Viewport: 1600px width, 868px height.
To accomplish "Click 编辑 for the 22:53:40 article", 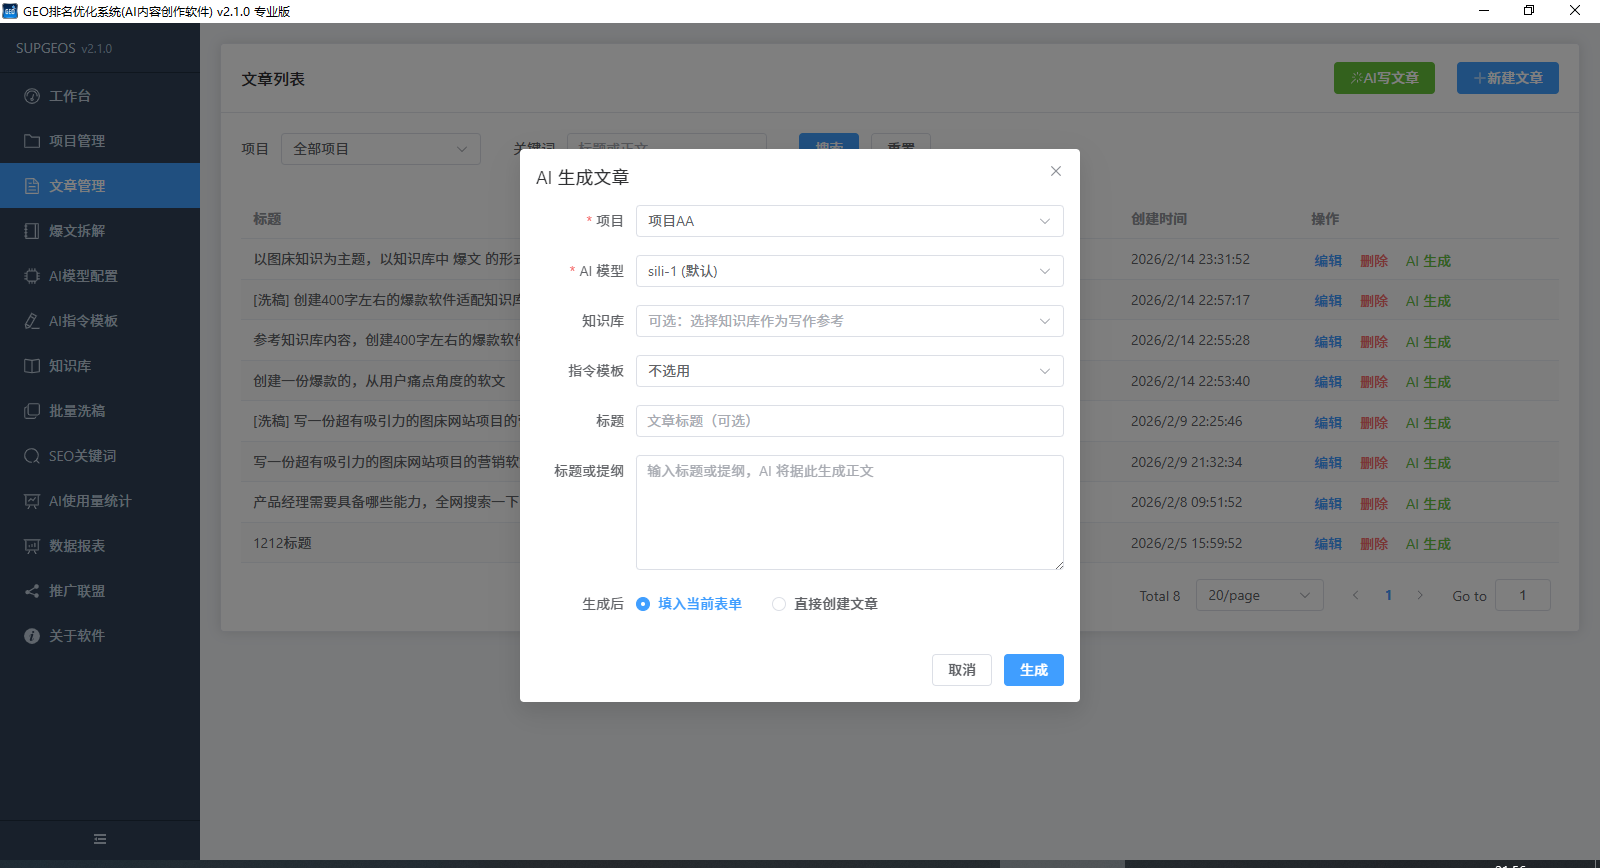I will (x=1328, y=382).
